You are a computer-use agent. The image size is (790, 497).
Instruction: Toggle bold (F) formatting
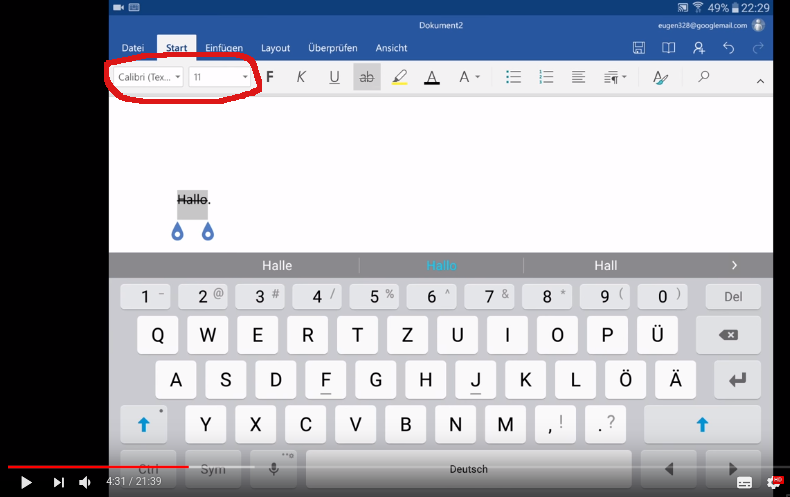(270, 77)
